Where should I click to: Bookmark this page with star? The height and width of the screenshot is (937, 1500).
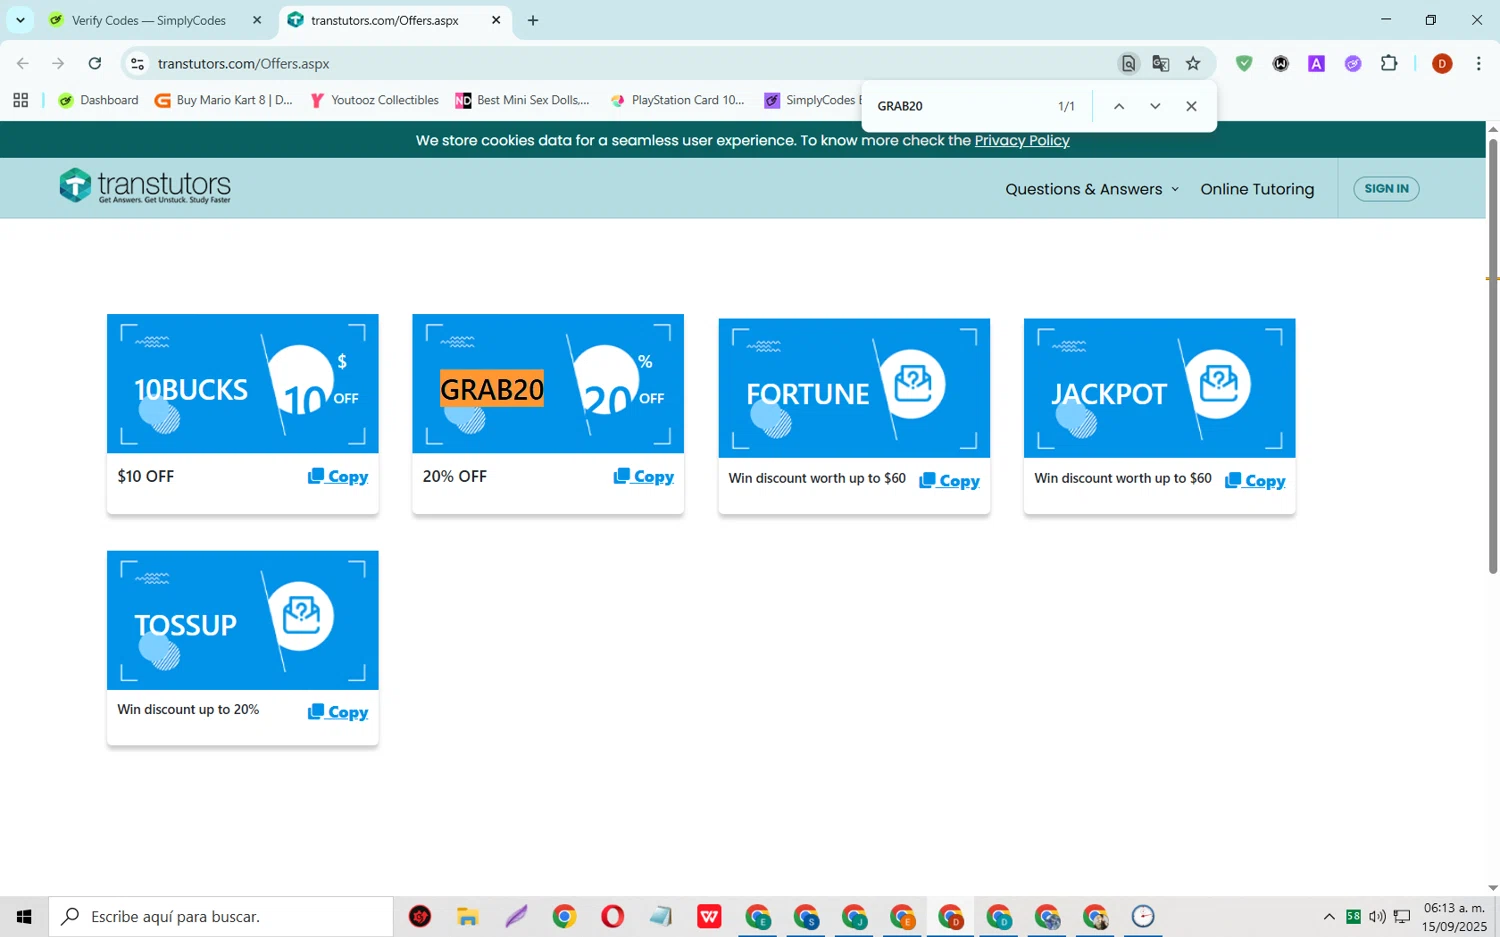[1193, 63]
